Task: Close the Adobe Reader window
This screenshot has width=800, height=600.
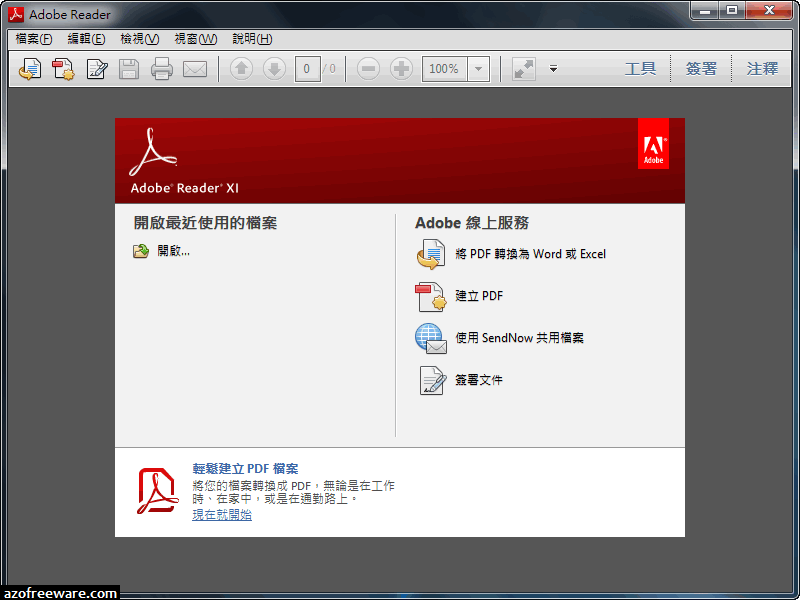Action: pyautogui.click(x=769, y=10)
